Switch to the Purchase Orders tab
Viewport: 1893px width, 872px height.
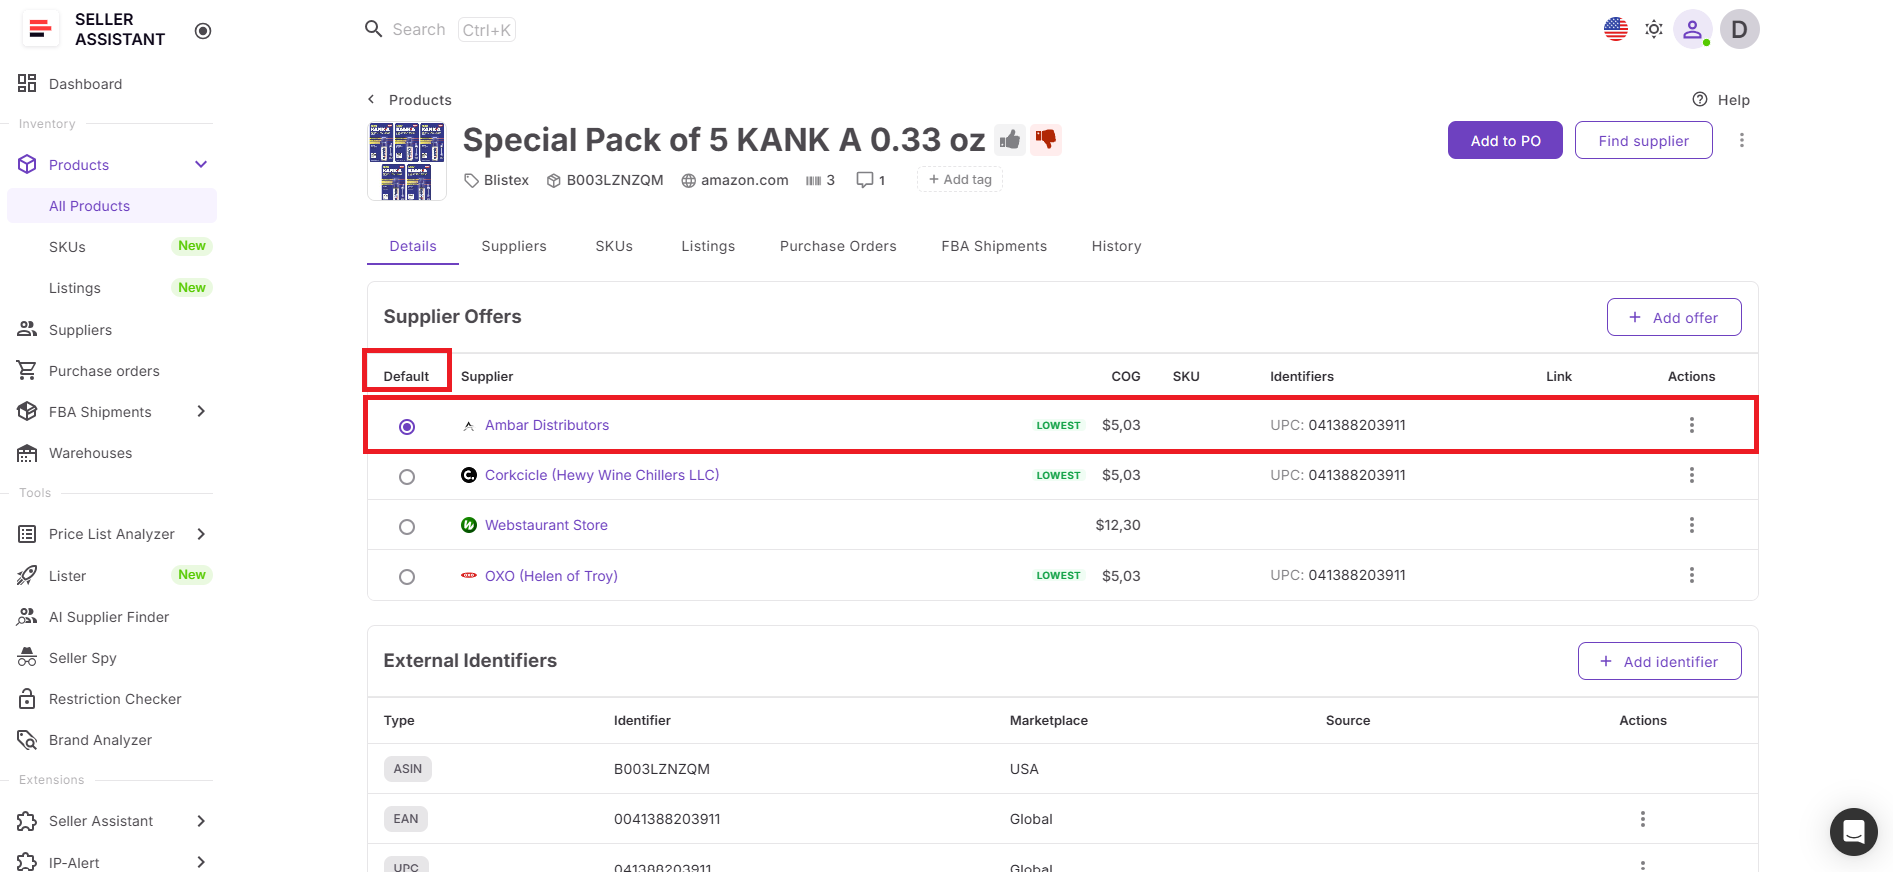838,246
